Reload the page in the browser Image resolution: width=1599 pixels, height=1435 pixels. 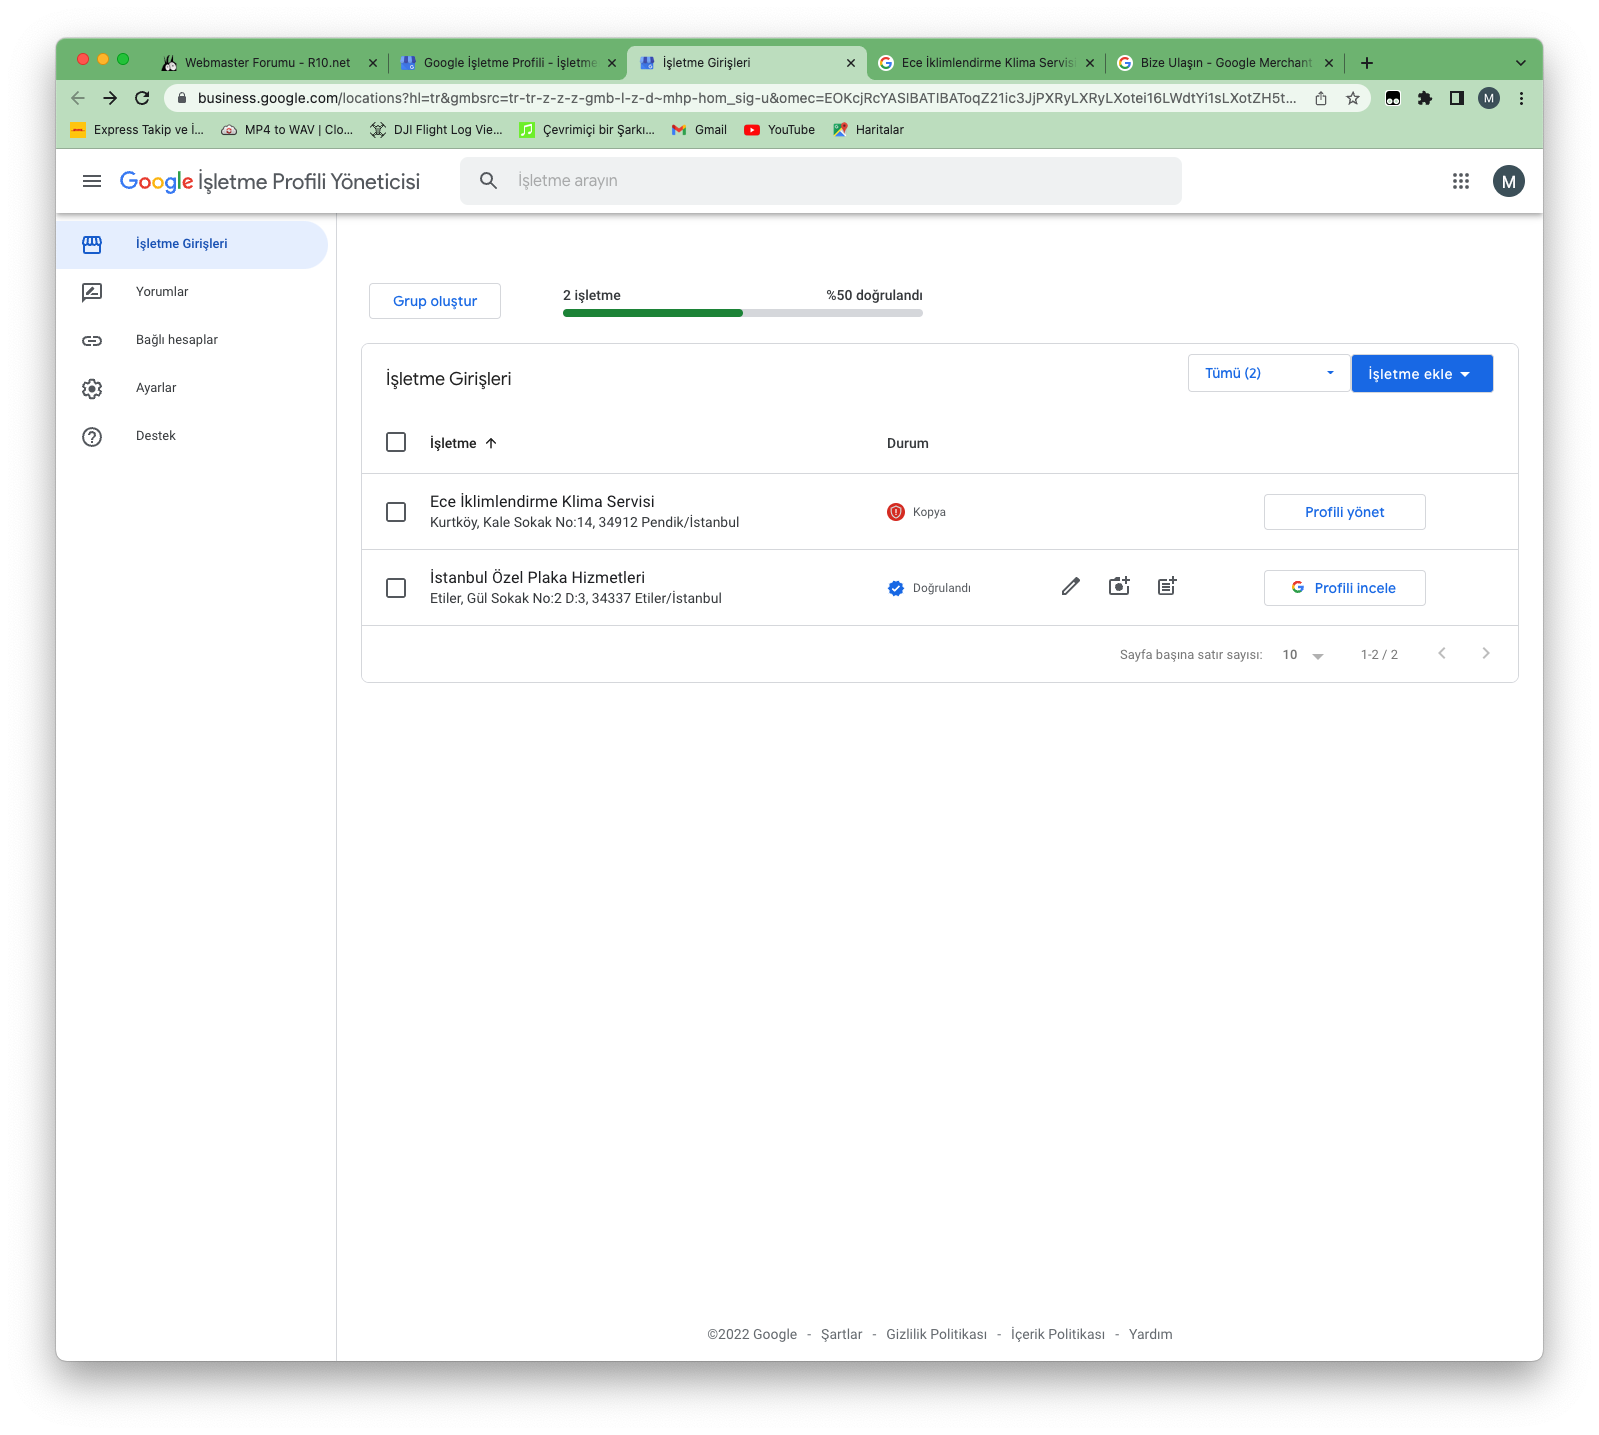(142, 98)
